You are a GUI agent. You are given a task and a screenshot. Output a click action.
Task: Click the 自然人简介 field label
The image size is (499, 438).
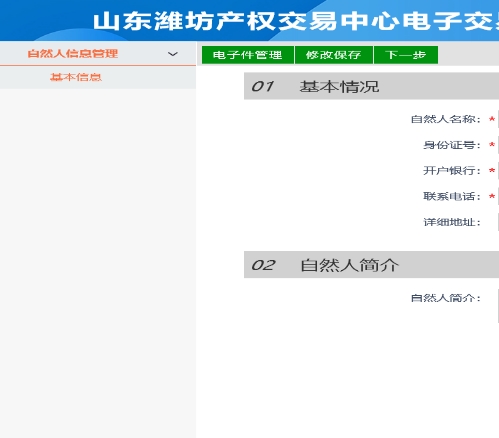tap(446, 298)
